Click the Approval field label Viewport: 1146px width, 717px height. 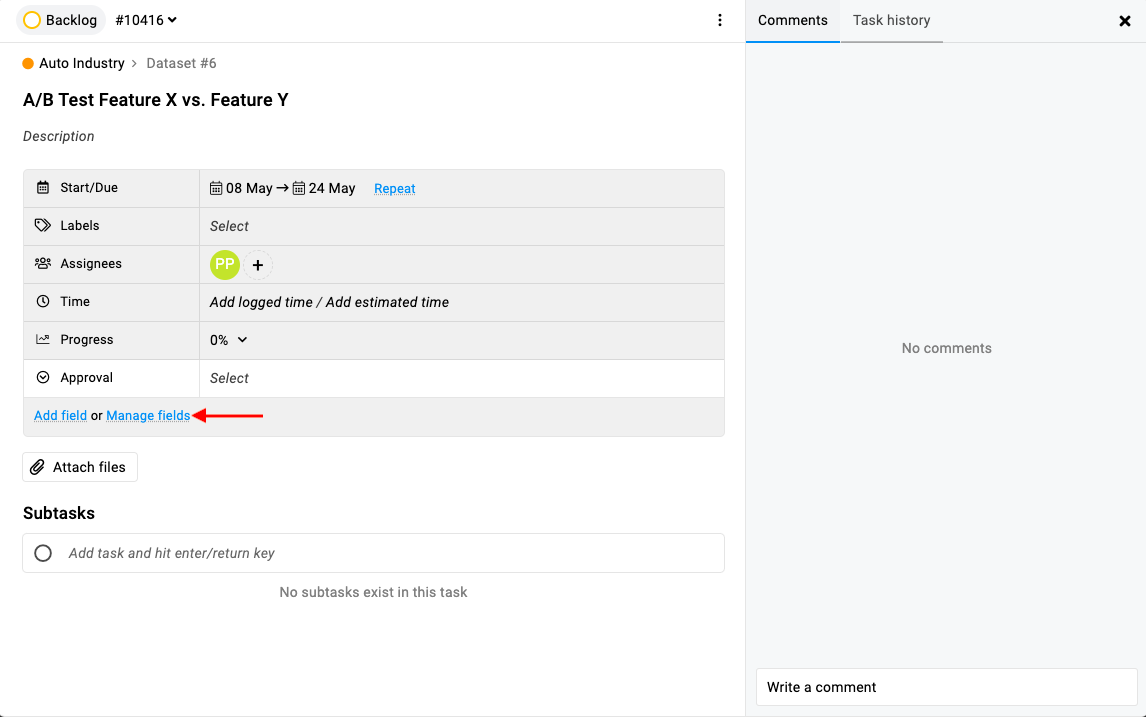(x=87, y=378)
